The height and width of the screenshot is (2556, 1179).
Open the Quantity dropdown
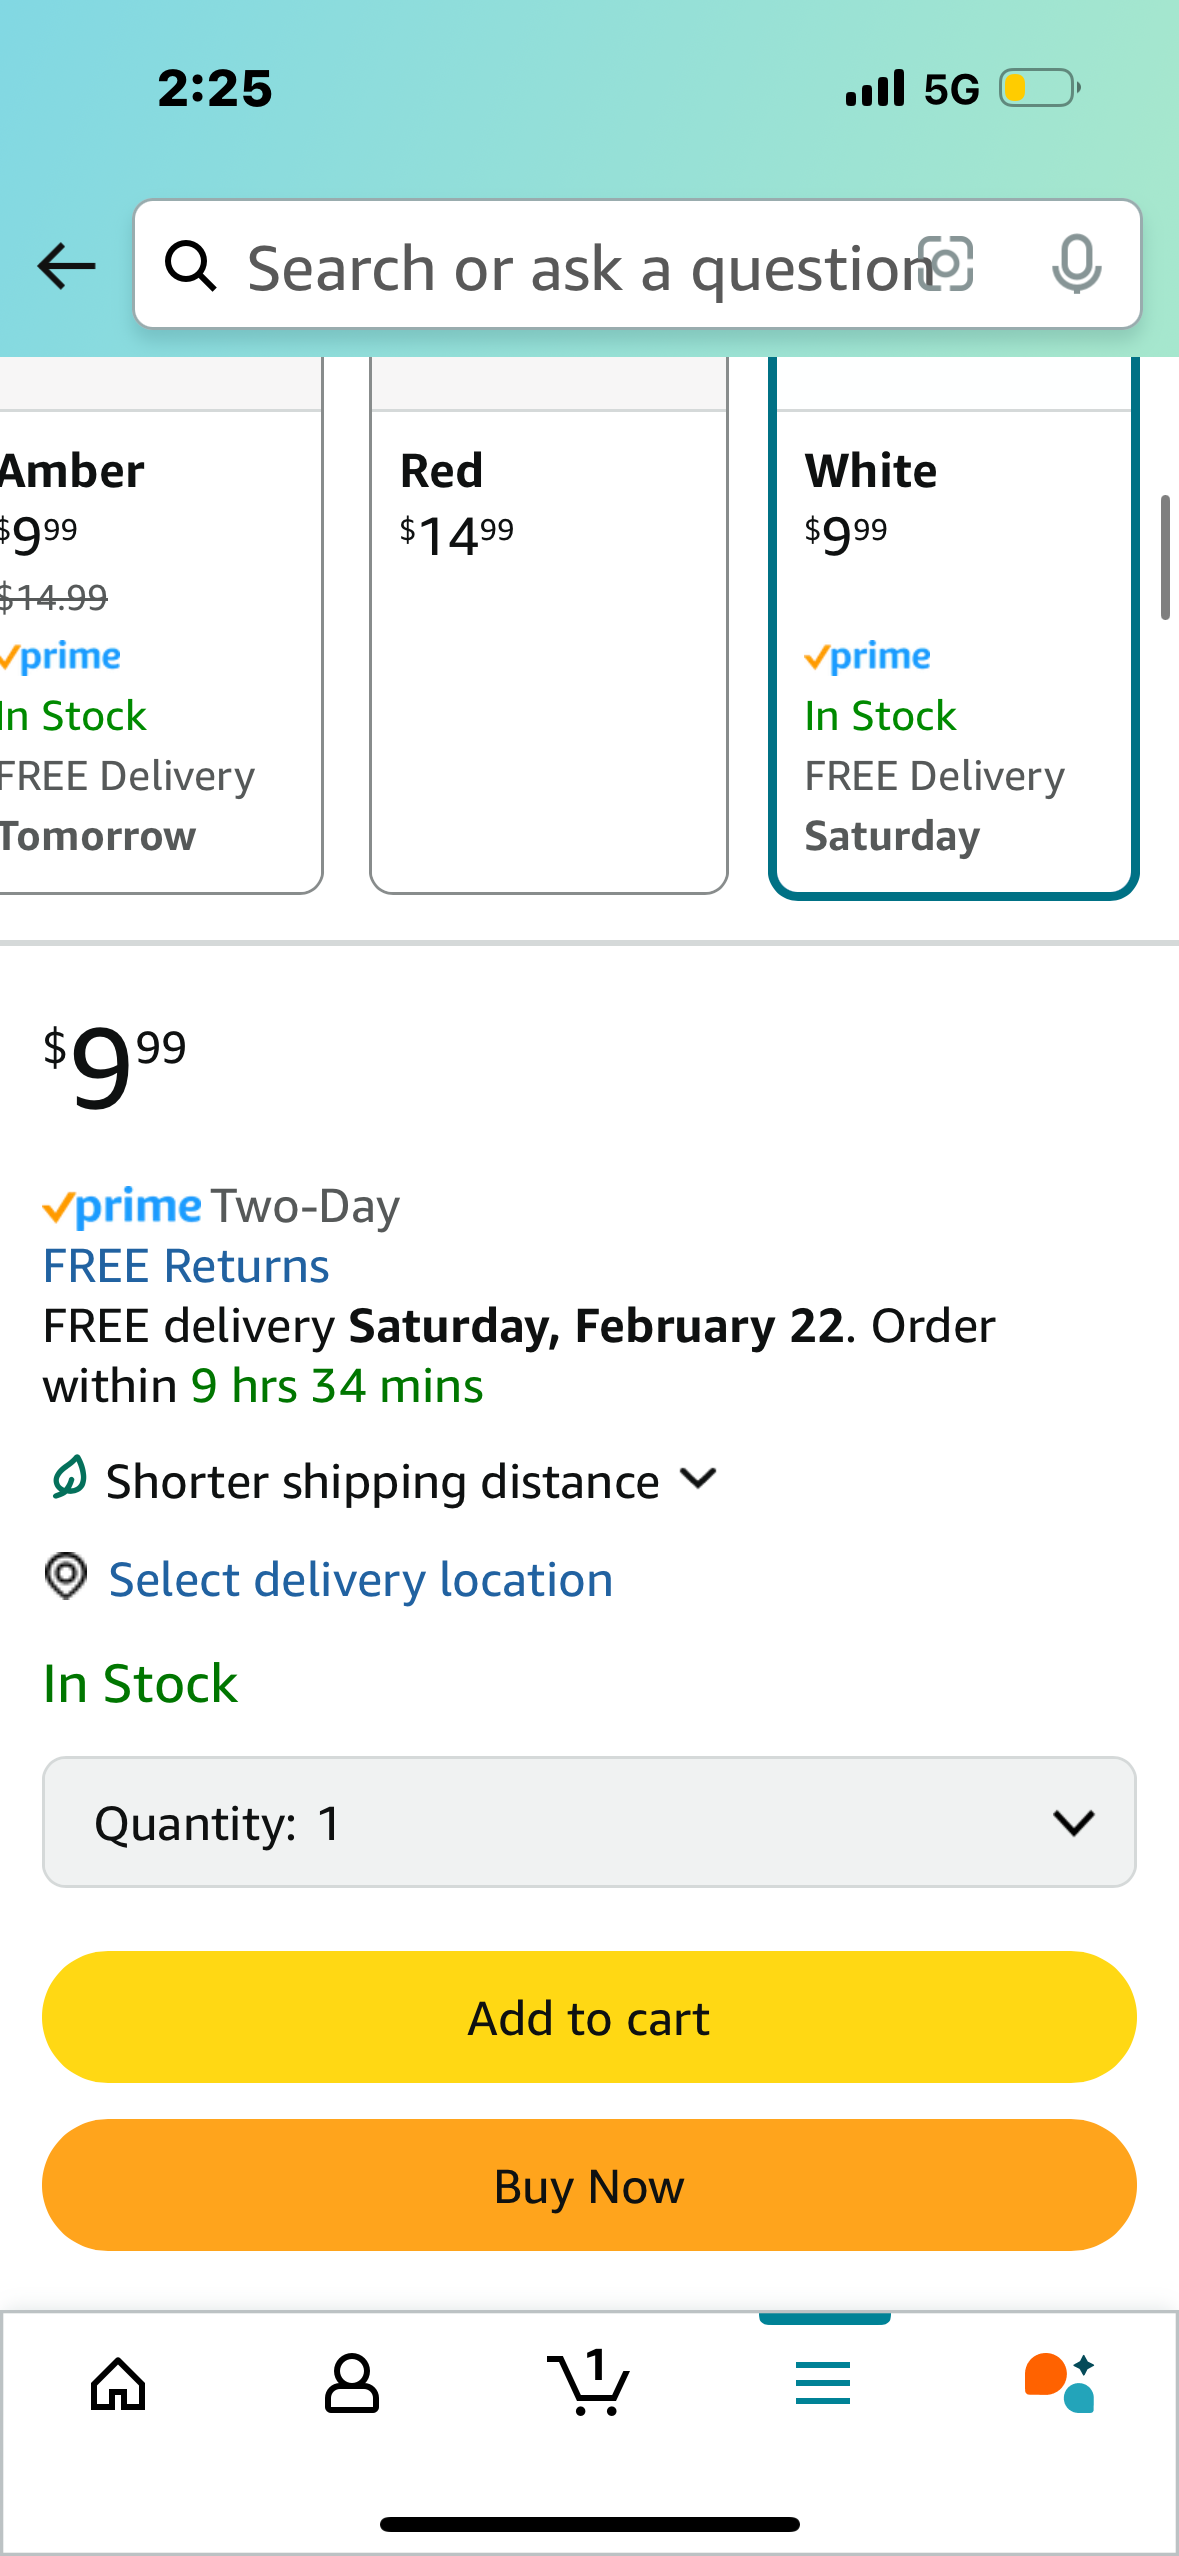[589, 1822]
